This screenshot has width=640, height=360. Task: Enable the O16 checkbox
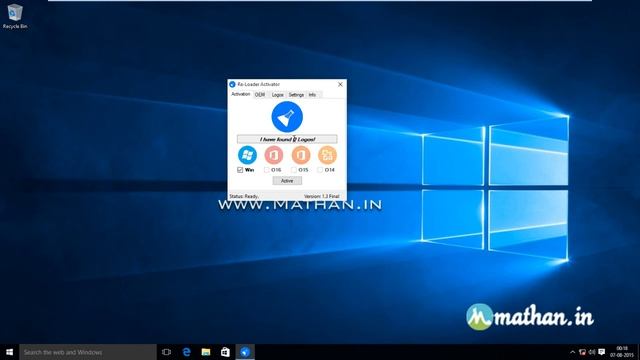[x=267, y=170]
